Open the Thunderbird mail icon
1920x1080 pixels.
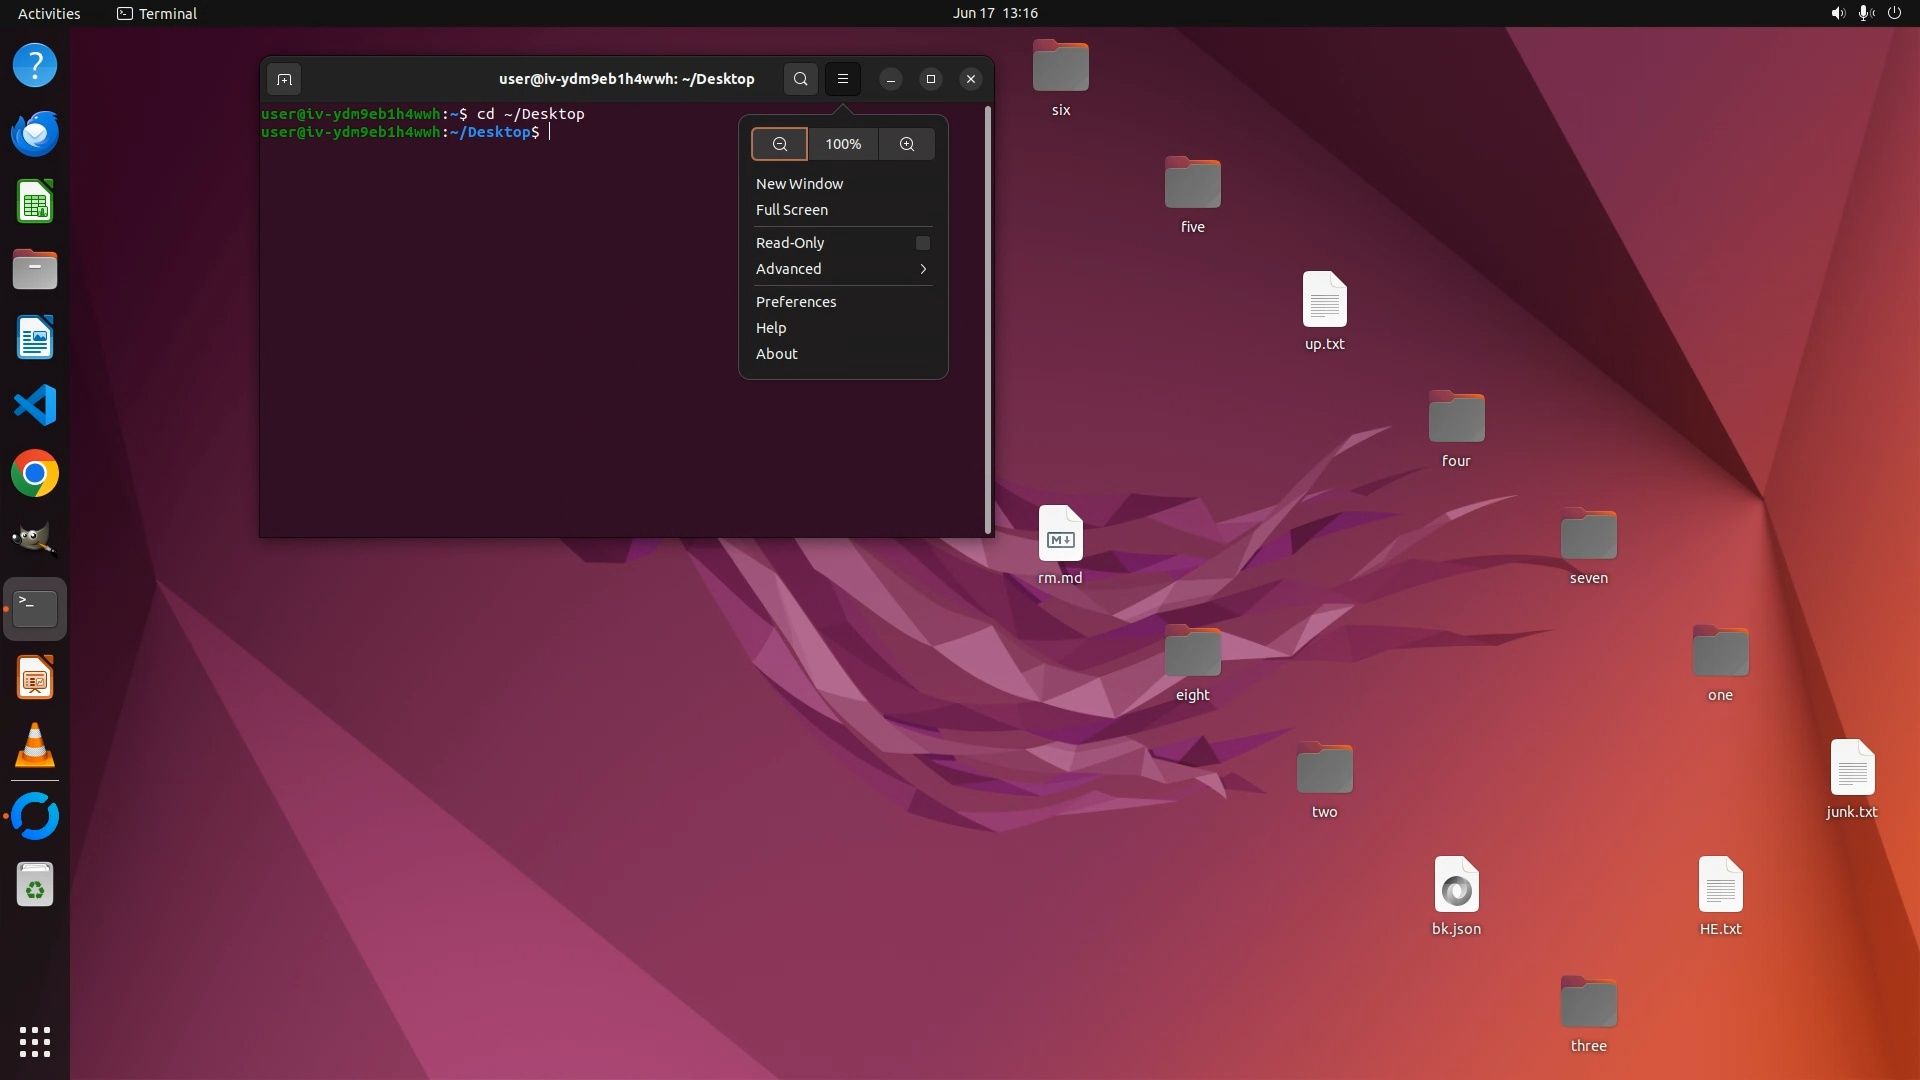tap(35, 133)
